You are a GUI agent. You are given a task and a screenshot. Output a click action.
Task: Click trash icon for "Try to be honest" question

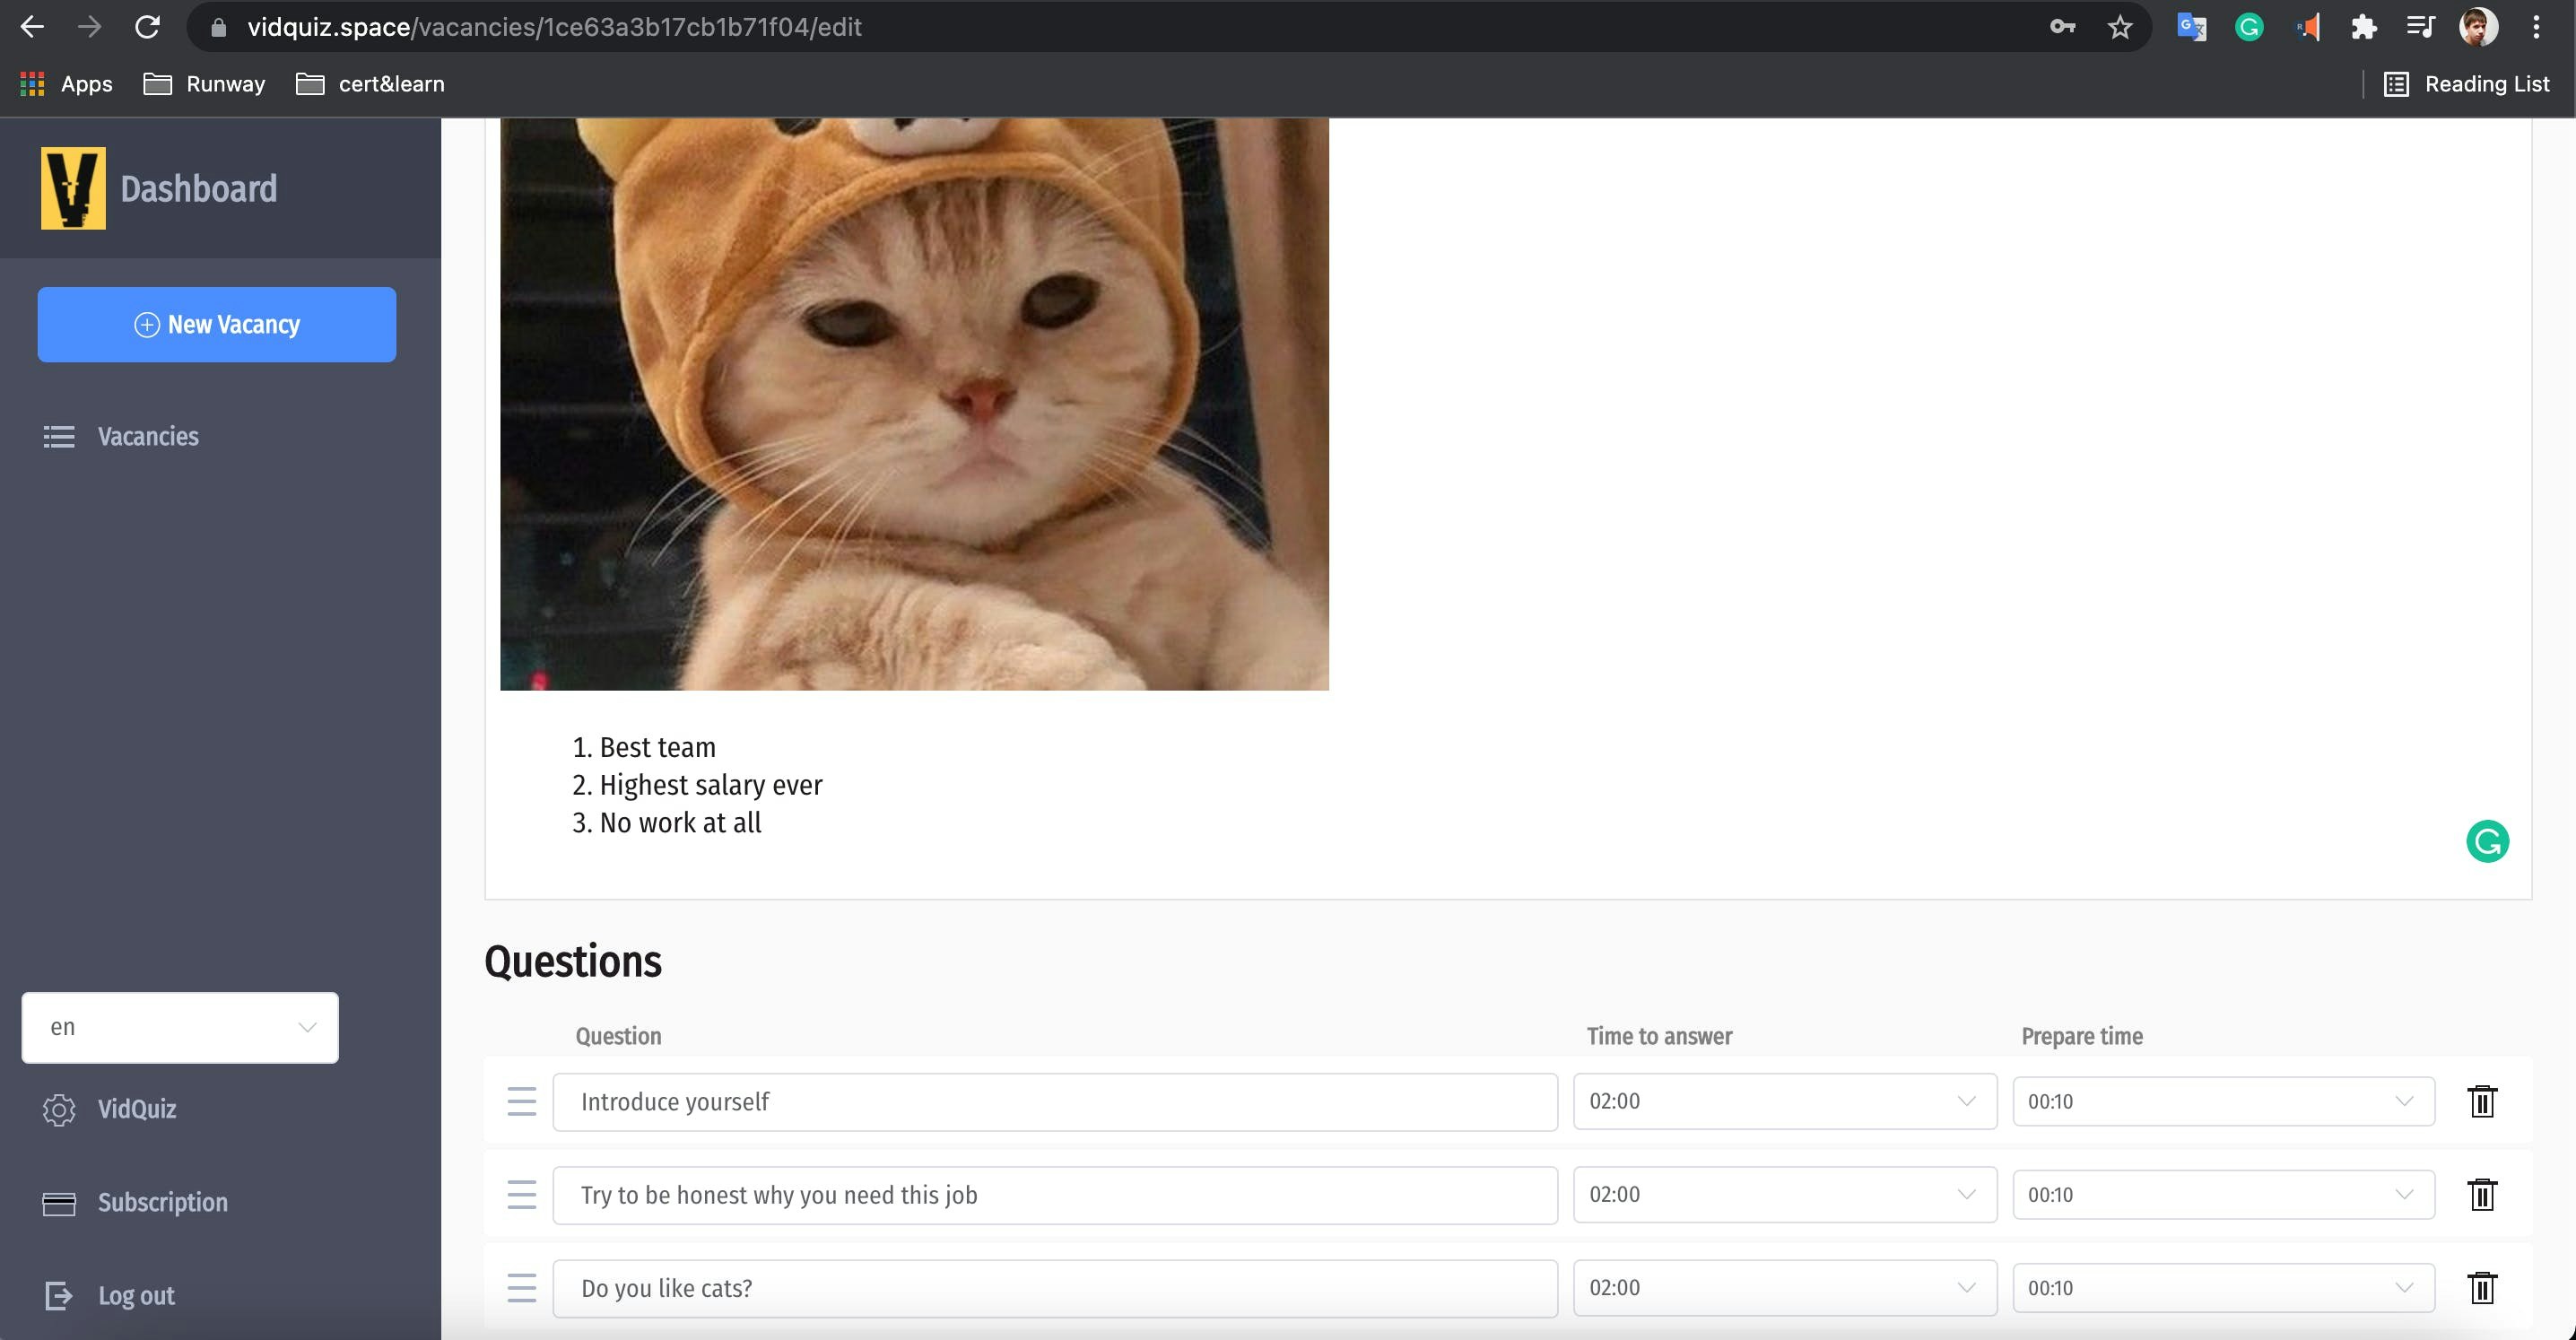[x=2481, y=1195]
